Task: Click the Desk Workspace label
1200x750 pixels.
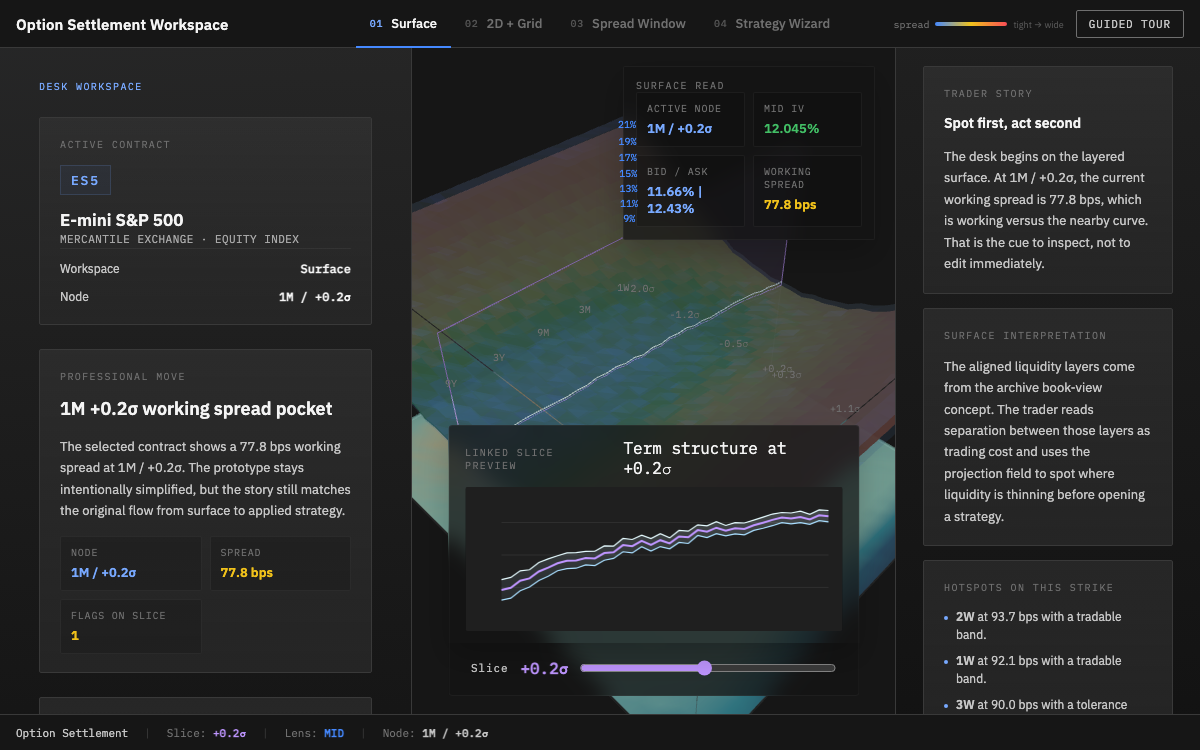Action: pyautogui.click(x=90, y=87)
